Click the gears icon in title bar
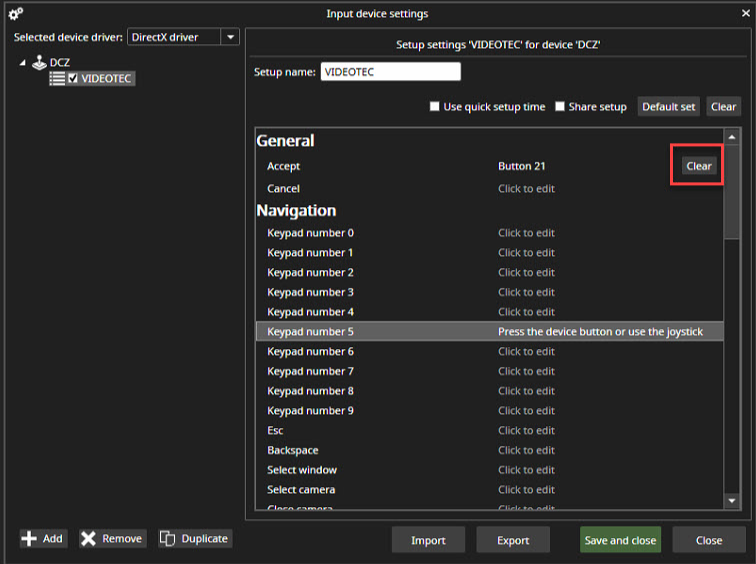Image resolution: width=756 pixels, height=564 pixels. 15,13
